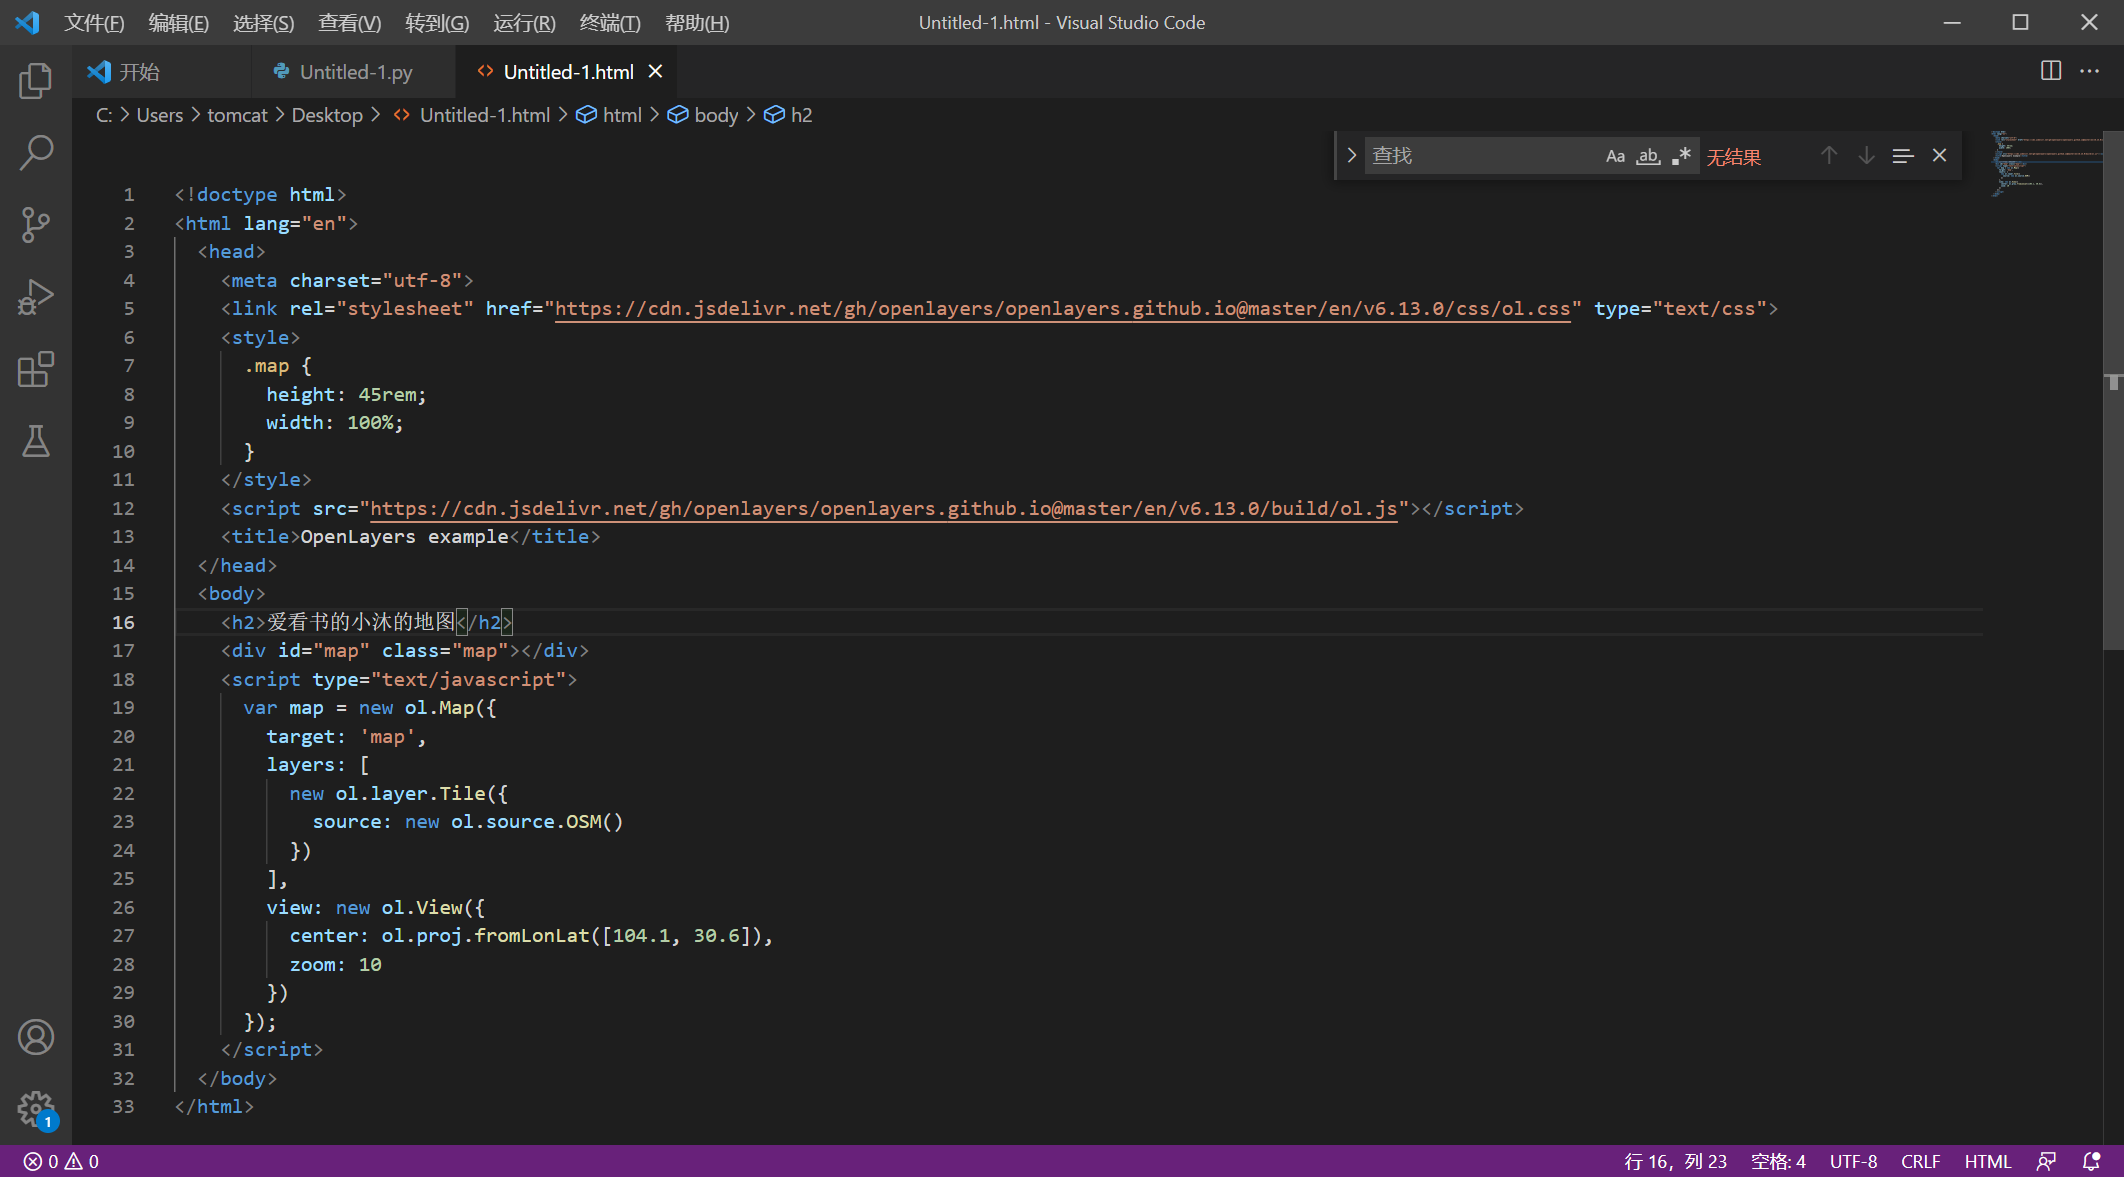Open the 终端(T) menu

click(610, 22)
